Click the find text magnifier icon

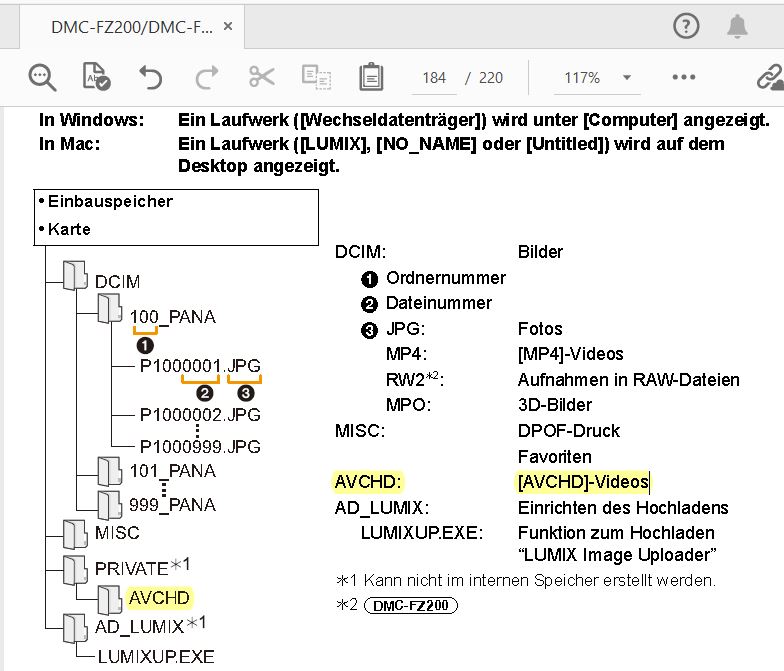click(42, 77)
